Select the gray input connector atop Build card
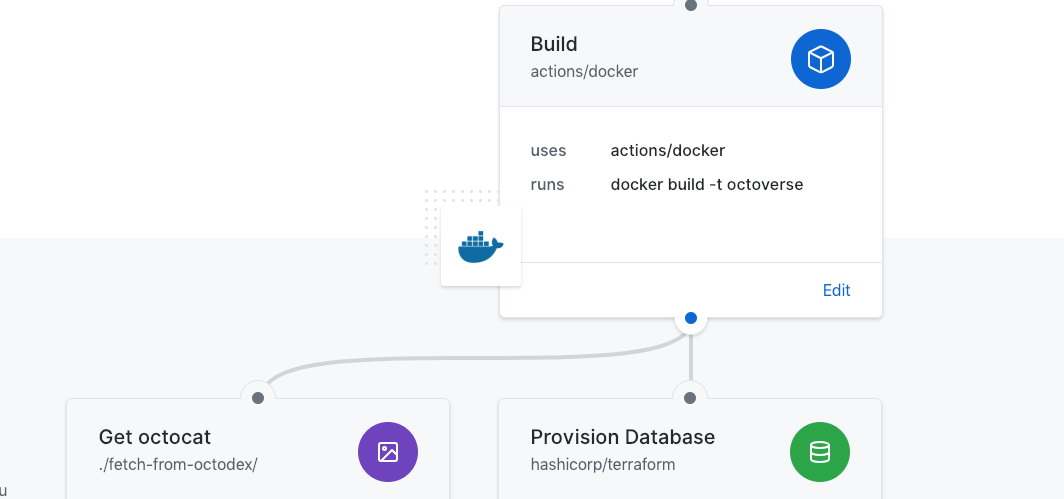 pyautogui.click(x=690, y=5)
